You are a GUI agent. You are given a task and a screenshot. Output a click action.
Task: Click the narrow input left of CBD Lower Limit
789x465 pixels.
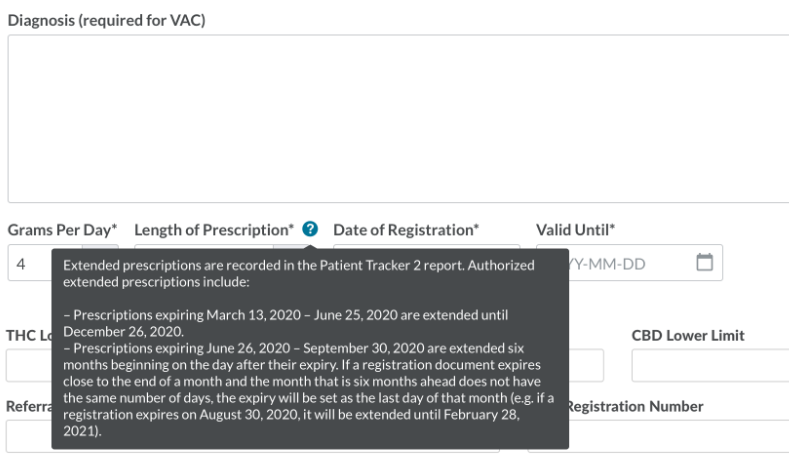(586, 366)
